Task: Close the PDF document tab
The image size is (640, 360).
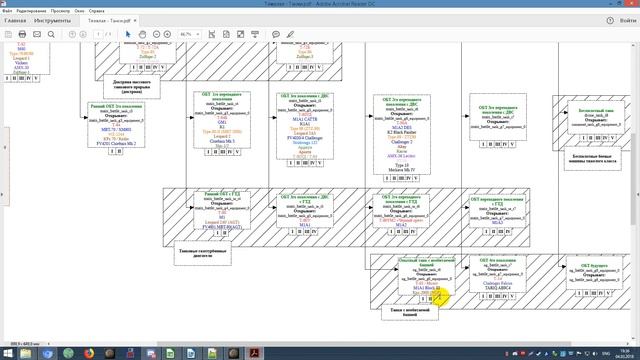Action: coord(135,20)
